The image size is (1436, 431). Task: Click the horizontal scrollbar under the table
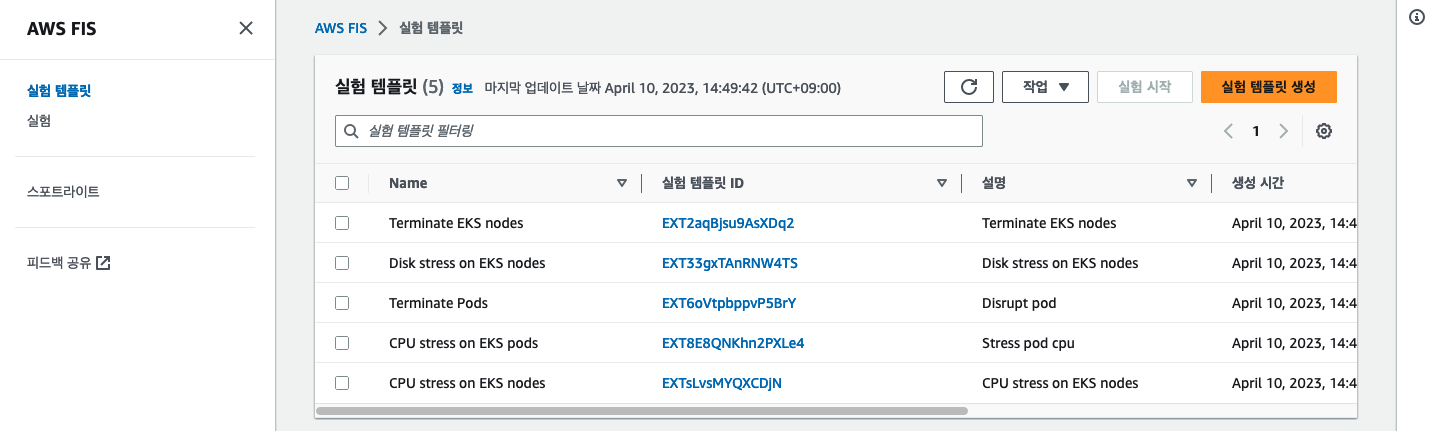tap(641, 411)
